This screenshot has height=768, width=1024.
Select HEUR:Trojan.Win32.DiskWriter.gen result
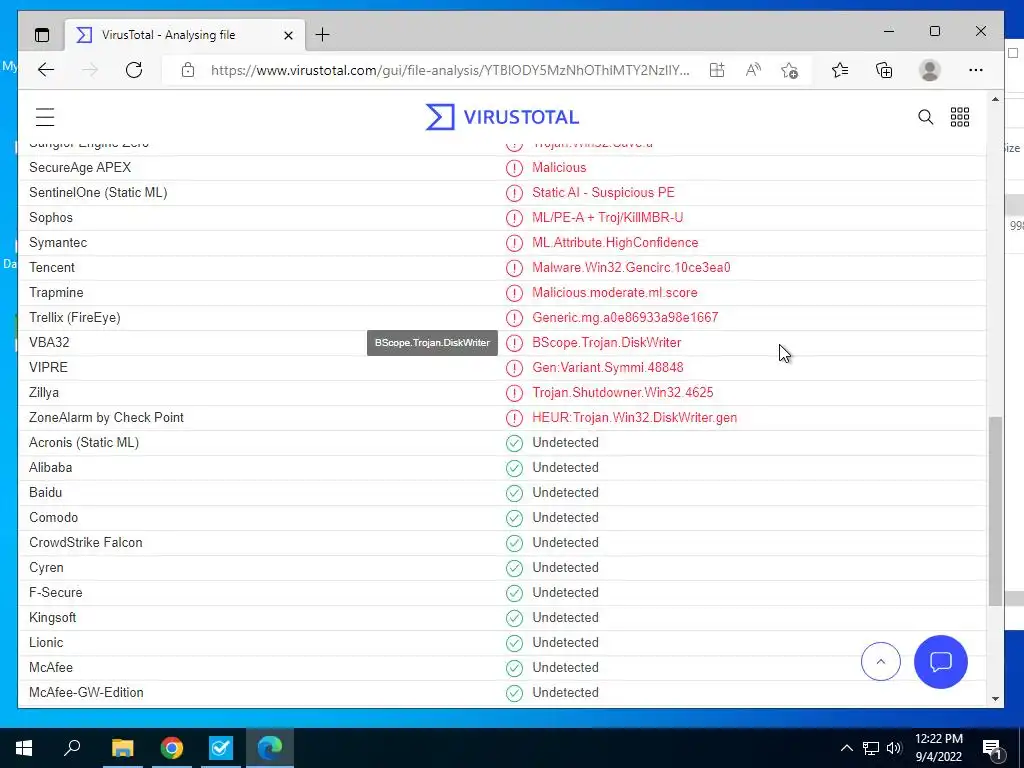pos(634,417)
